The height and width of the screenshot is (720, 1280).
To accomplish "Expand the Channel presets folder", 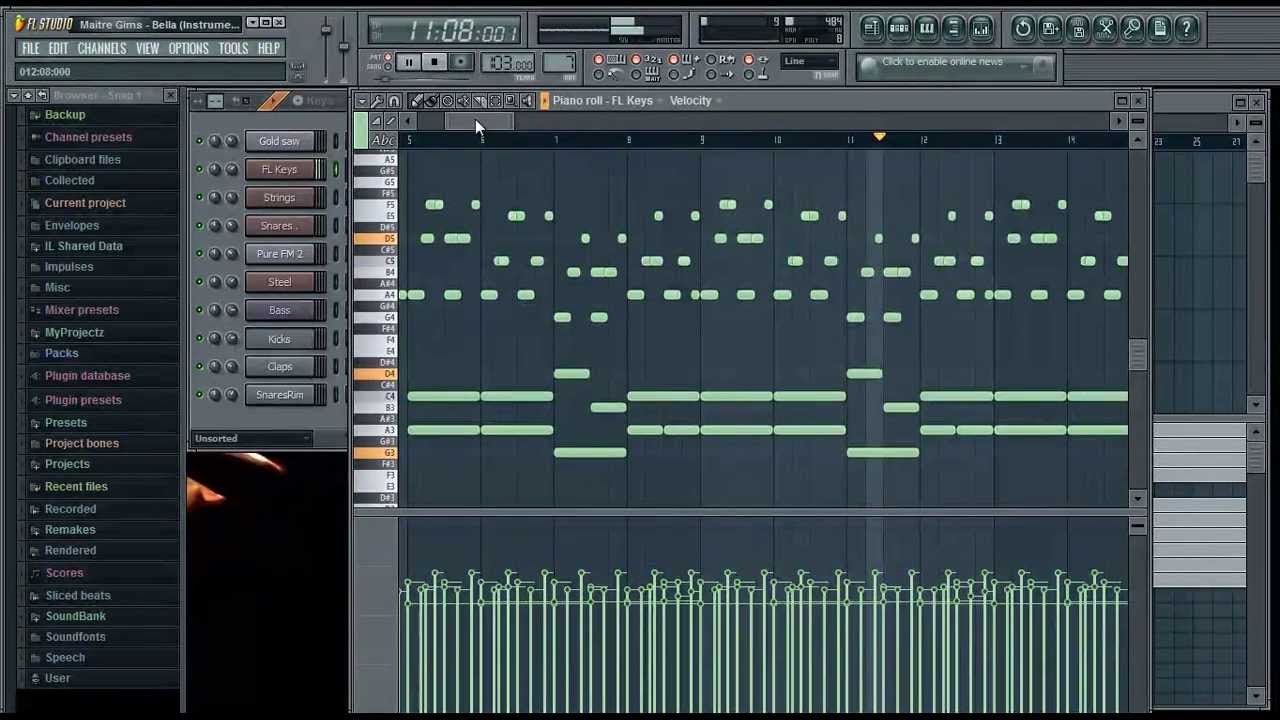I will click(x=88, y=137).
